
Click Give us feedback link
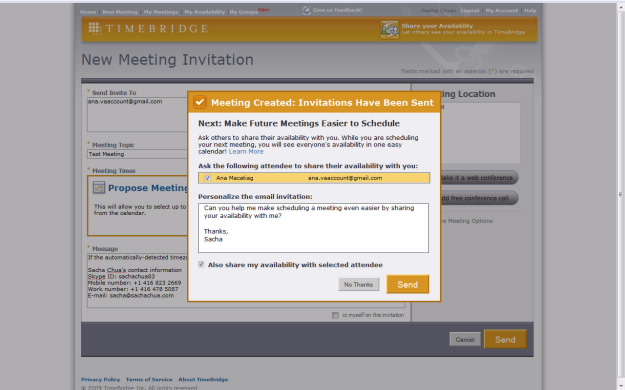(x=338, y=10)
